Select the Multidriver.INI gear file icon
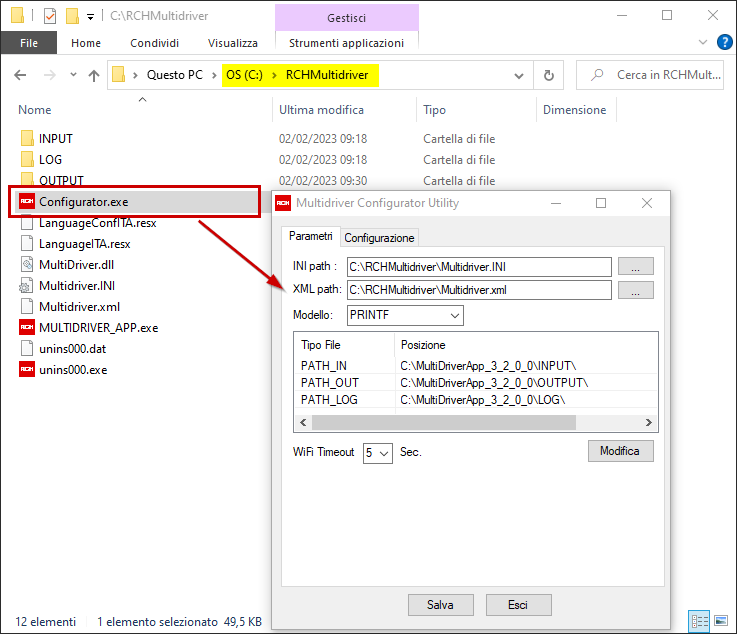 (26, 285)
